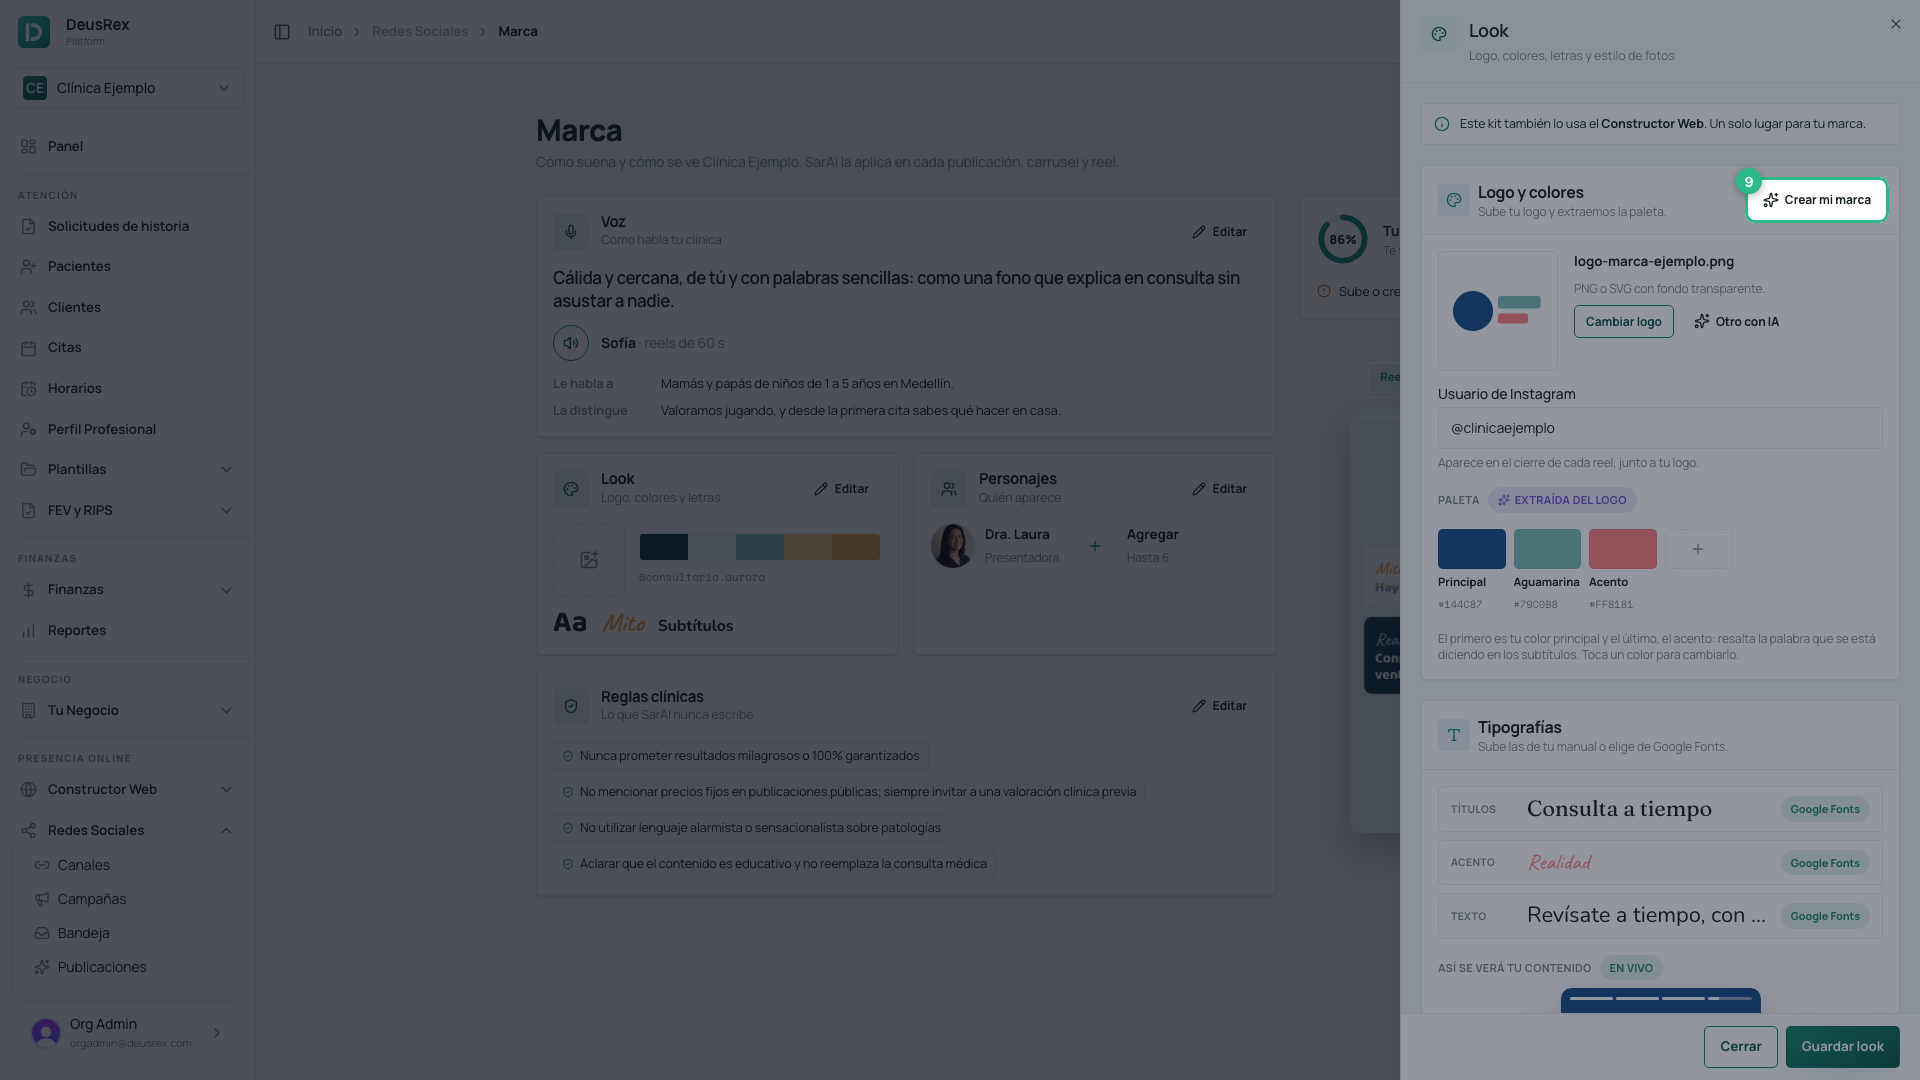
Task: Edit the Voz card
Action: pyautogui.click(x=1219, y=232)
